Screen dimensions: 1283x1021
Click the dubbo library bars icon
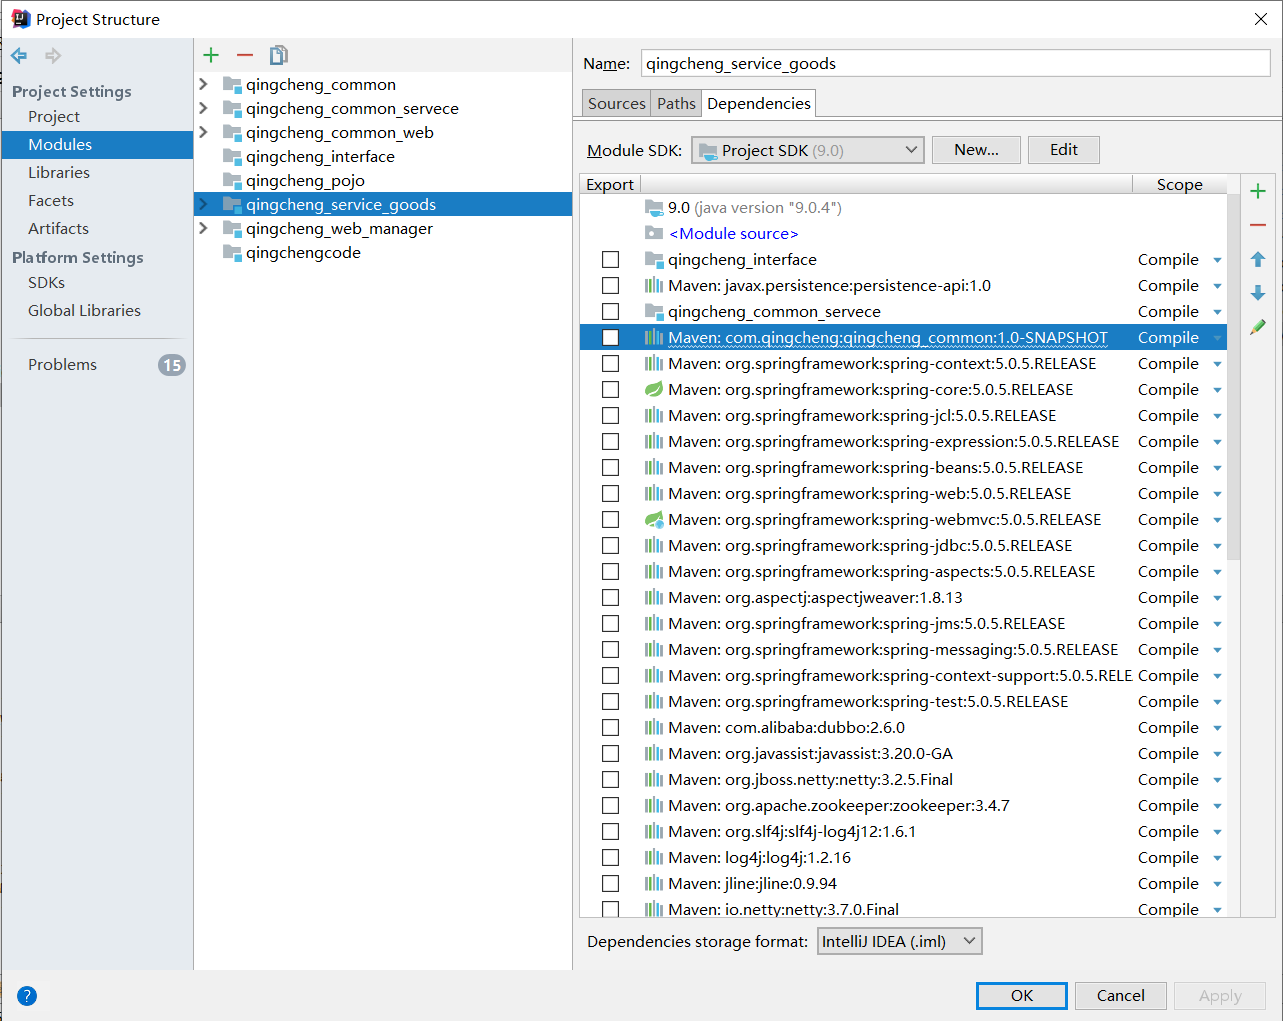click(654, 728)
